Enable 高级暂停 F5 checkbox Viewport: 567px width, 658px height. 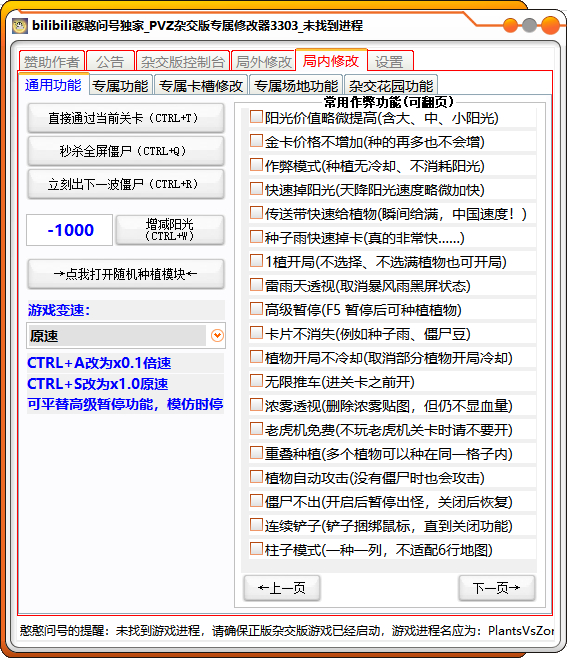256,309
